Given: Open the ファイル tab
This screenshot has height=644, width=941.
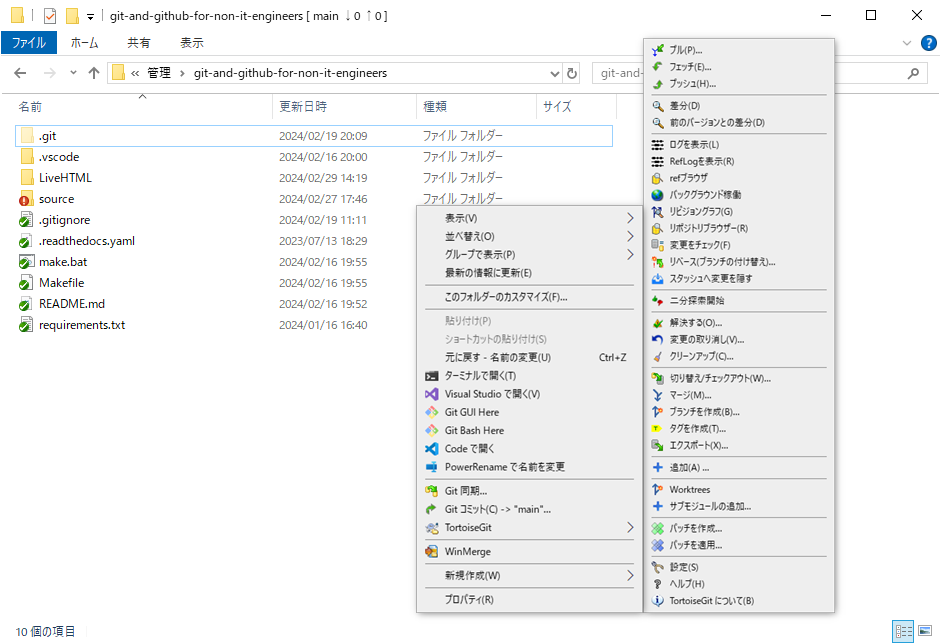Looking at the screenshot, I should pos(29,43).
